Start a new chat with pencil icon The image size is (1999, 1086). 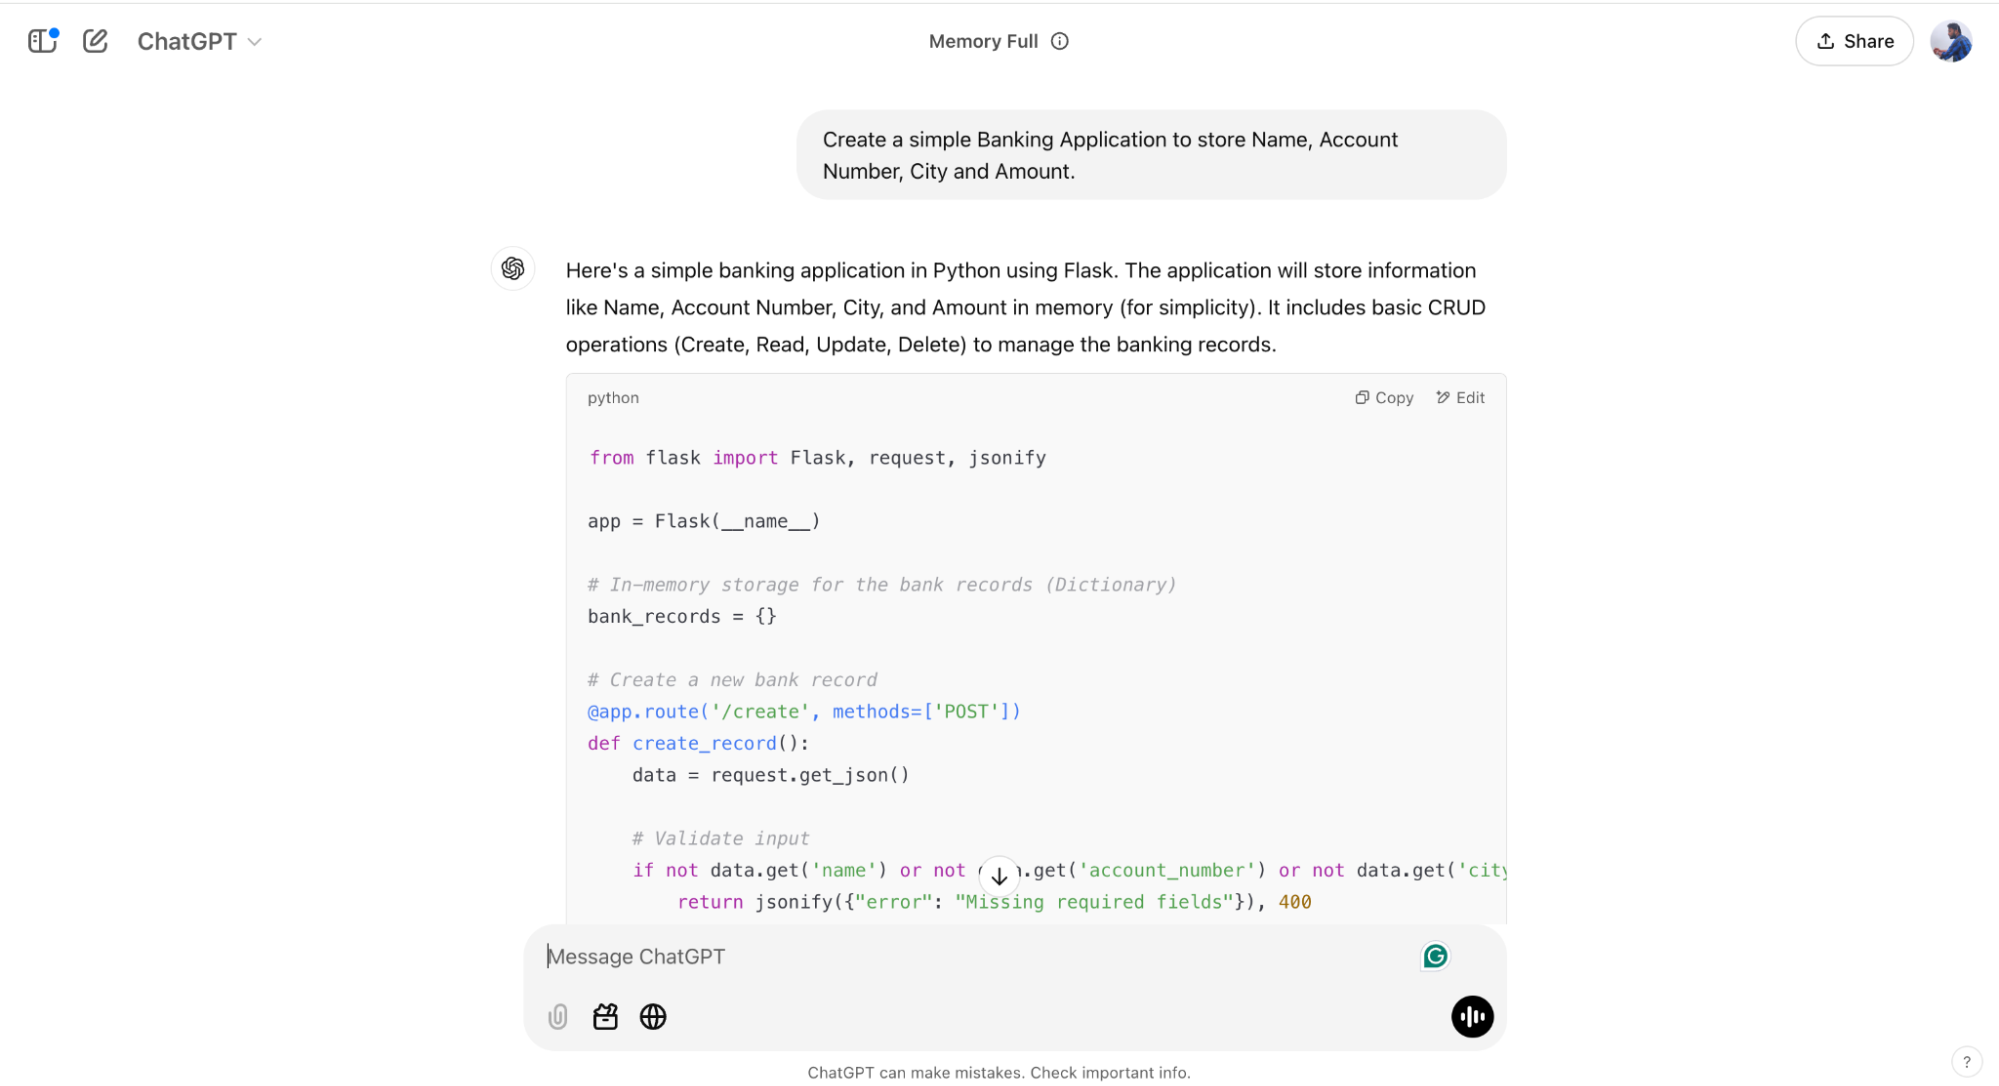coord(95,41)
